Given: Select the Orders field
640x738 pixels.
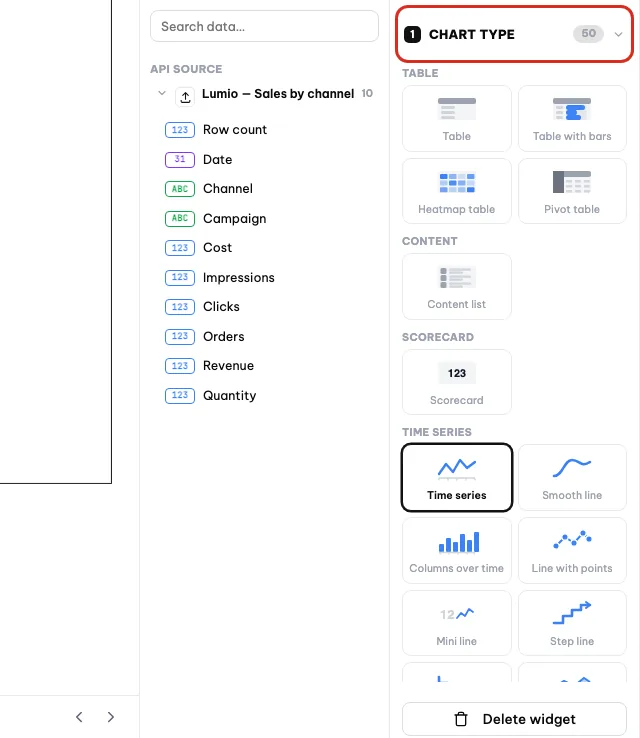Looking at the screenshot, I should pyautogui.click(x=224, y=337).
